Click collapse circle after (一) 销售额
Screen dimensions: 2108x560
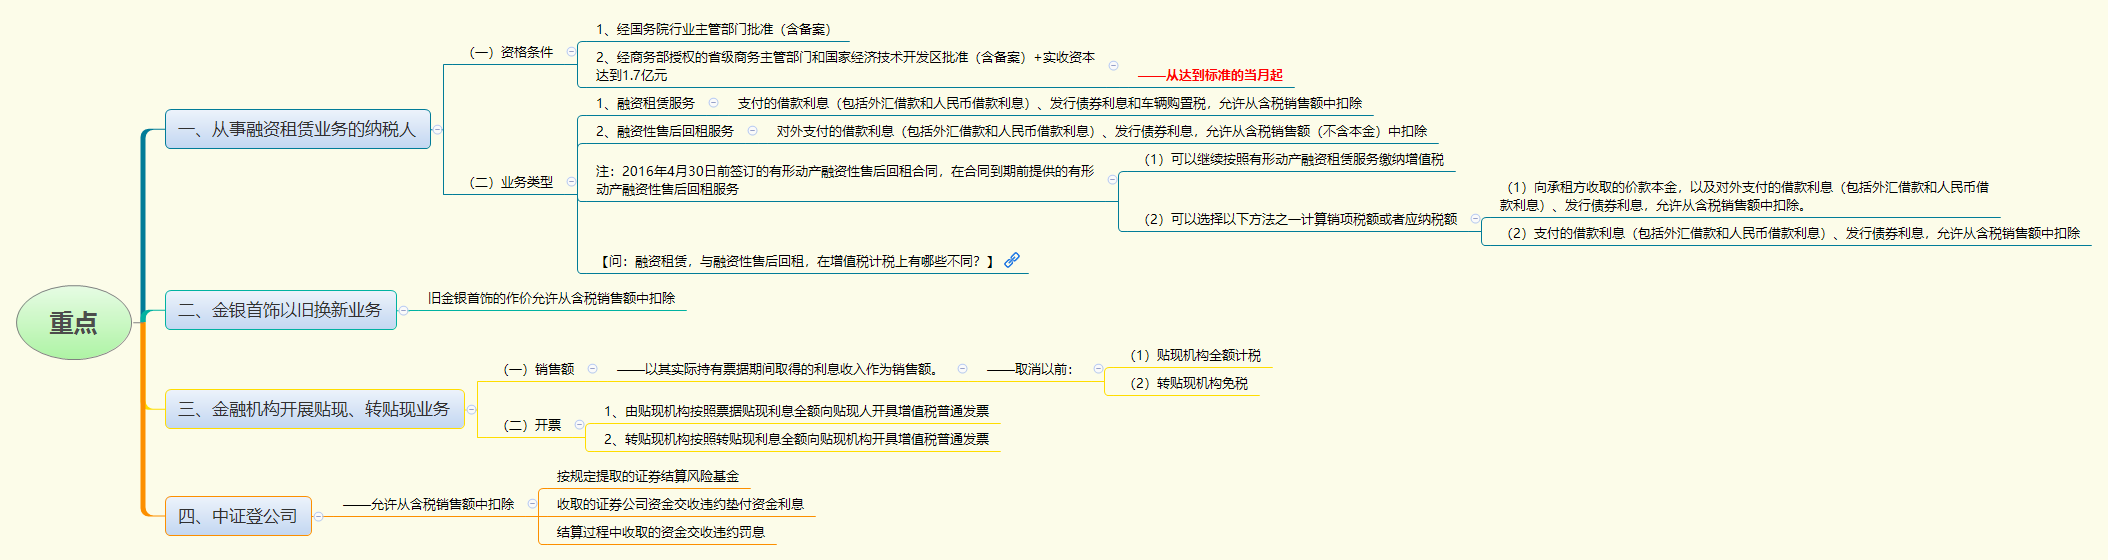click(592, 369)
